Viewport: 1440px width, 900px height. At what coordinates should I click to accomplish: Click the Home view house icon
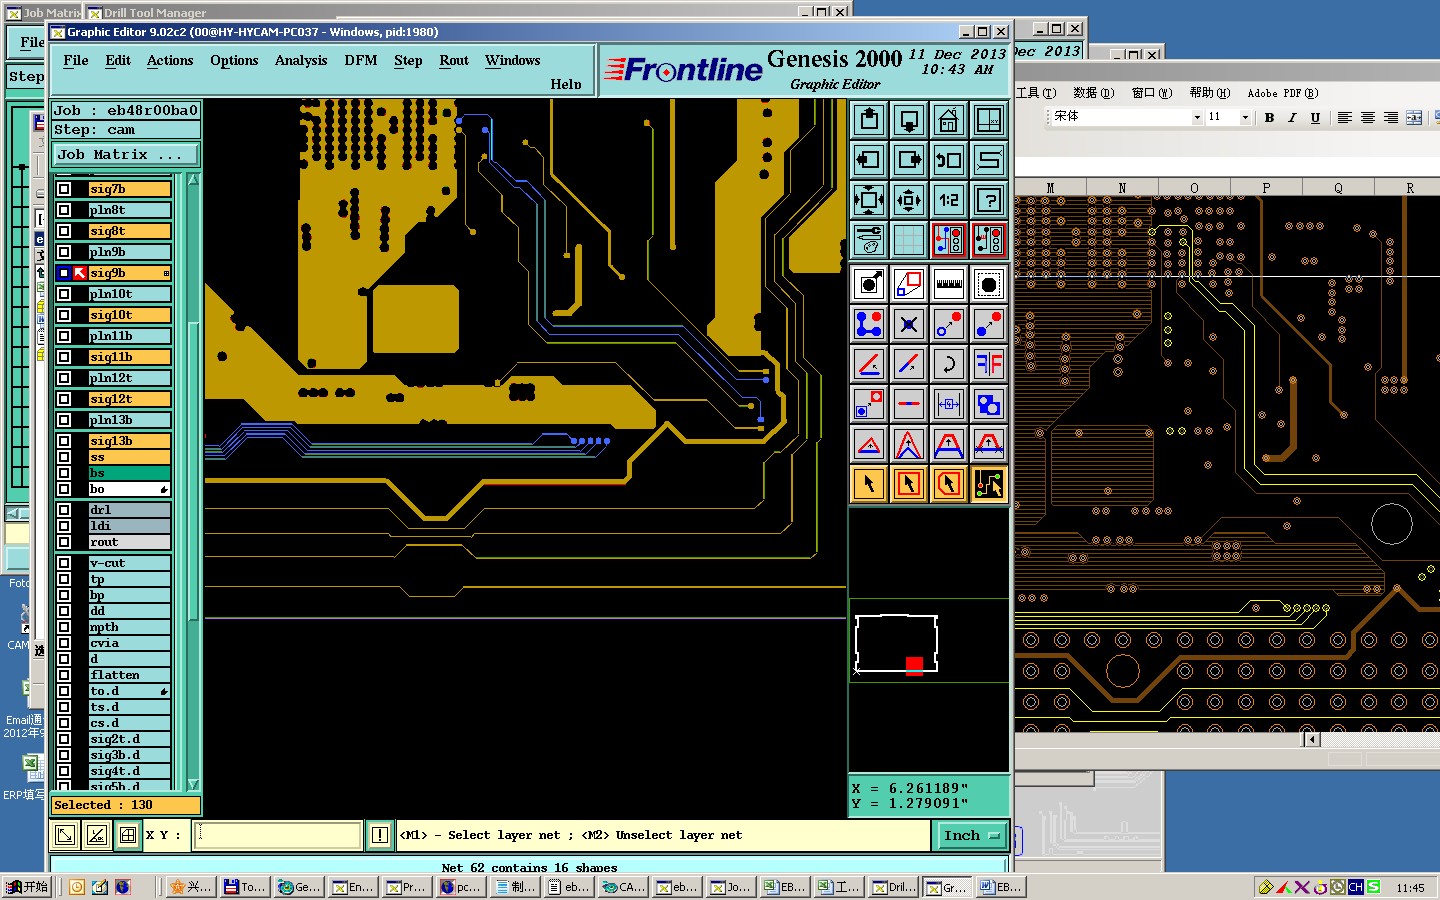(949, 120)
